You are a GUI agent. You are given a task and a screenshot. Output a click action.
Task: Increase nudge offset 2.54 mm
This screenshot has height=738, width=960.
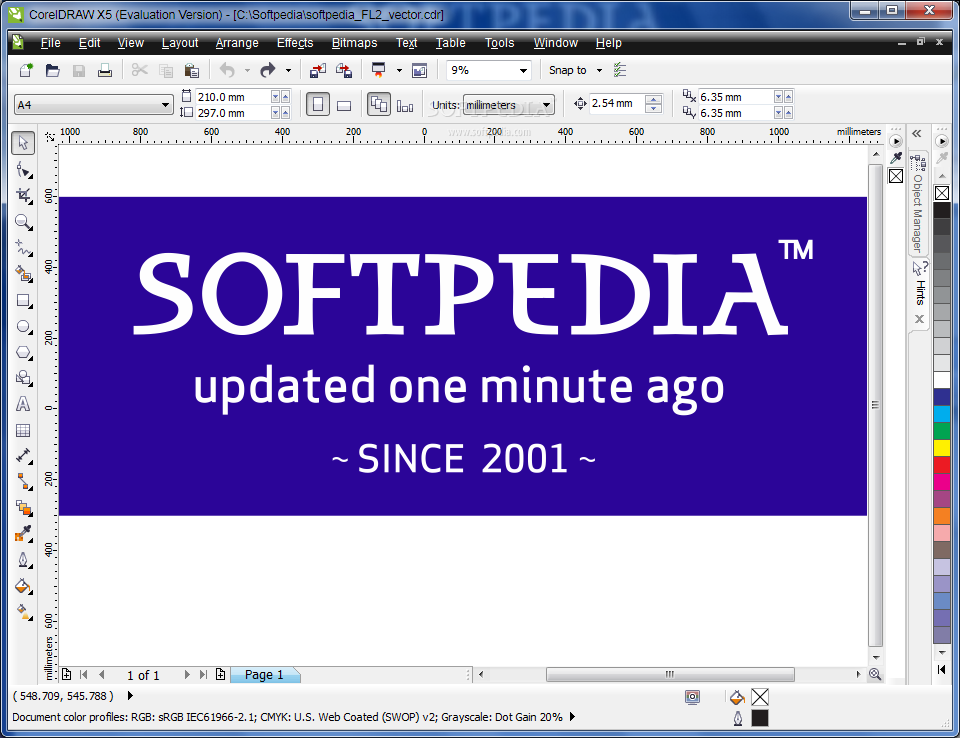coord(654,99)
